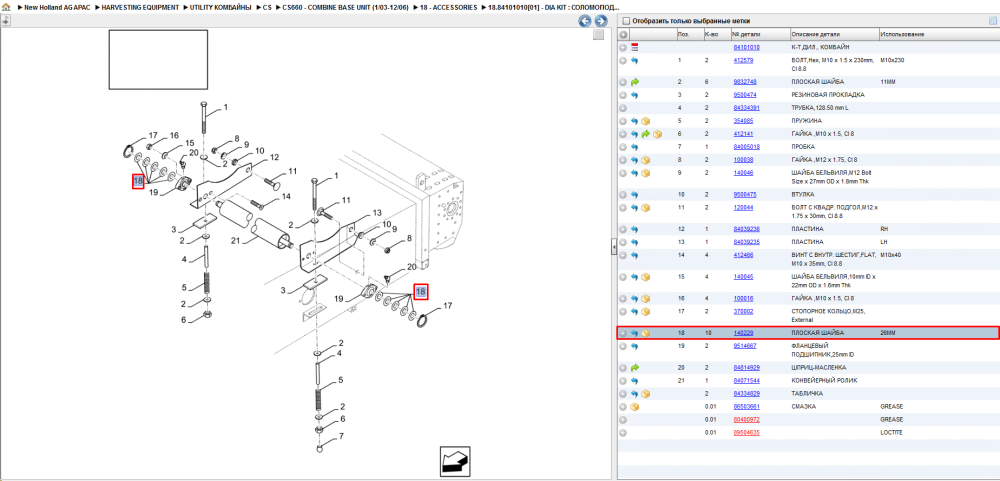Image resolution: width=1000 pixels, height=481 pixels.
Task: Open part number link 84071544
Action: coord(746,380)
